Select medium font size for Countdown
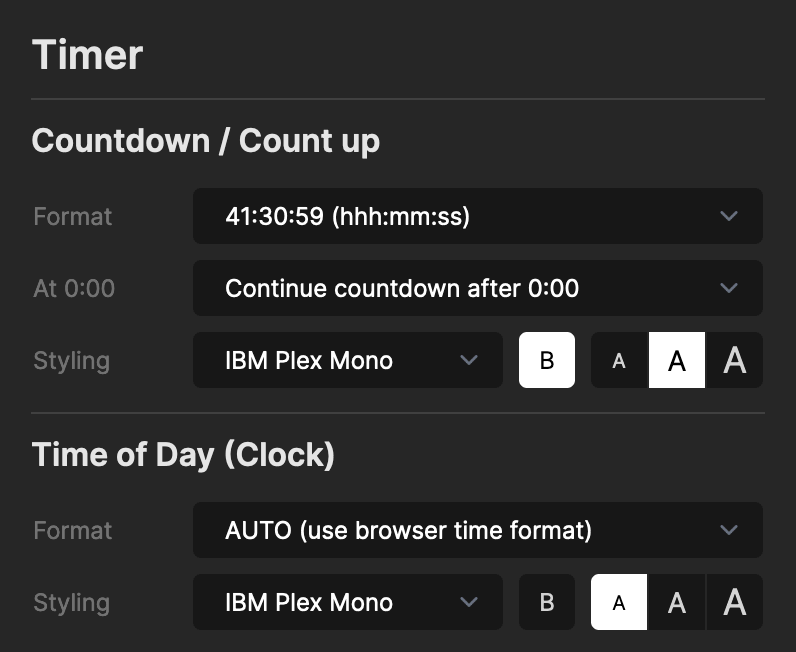 [677, 360]
